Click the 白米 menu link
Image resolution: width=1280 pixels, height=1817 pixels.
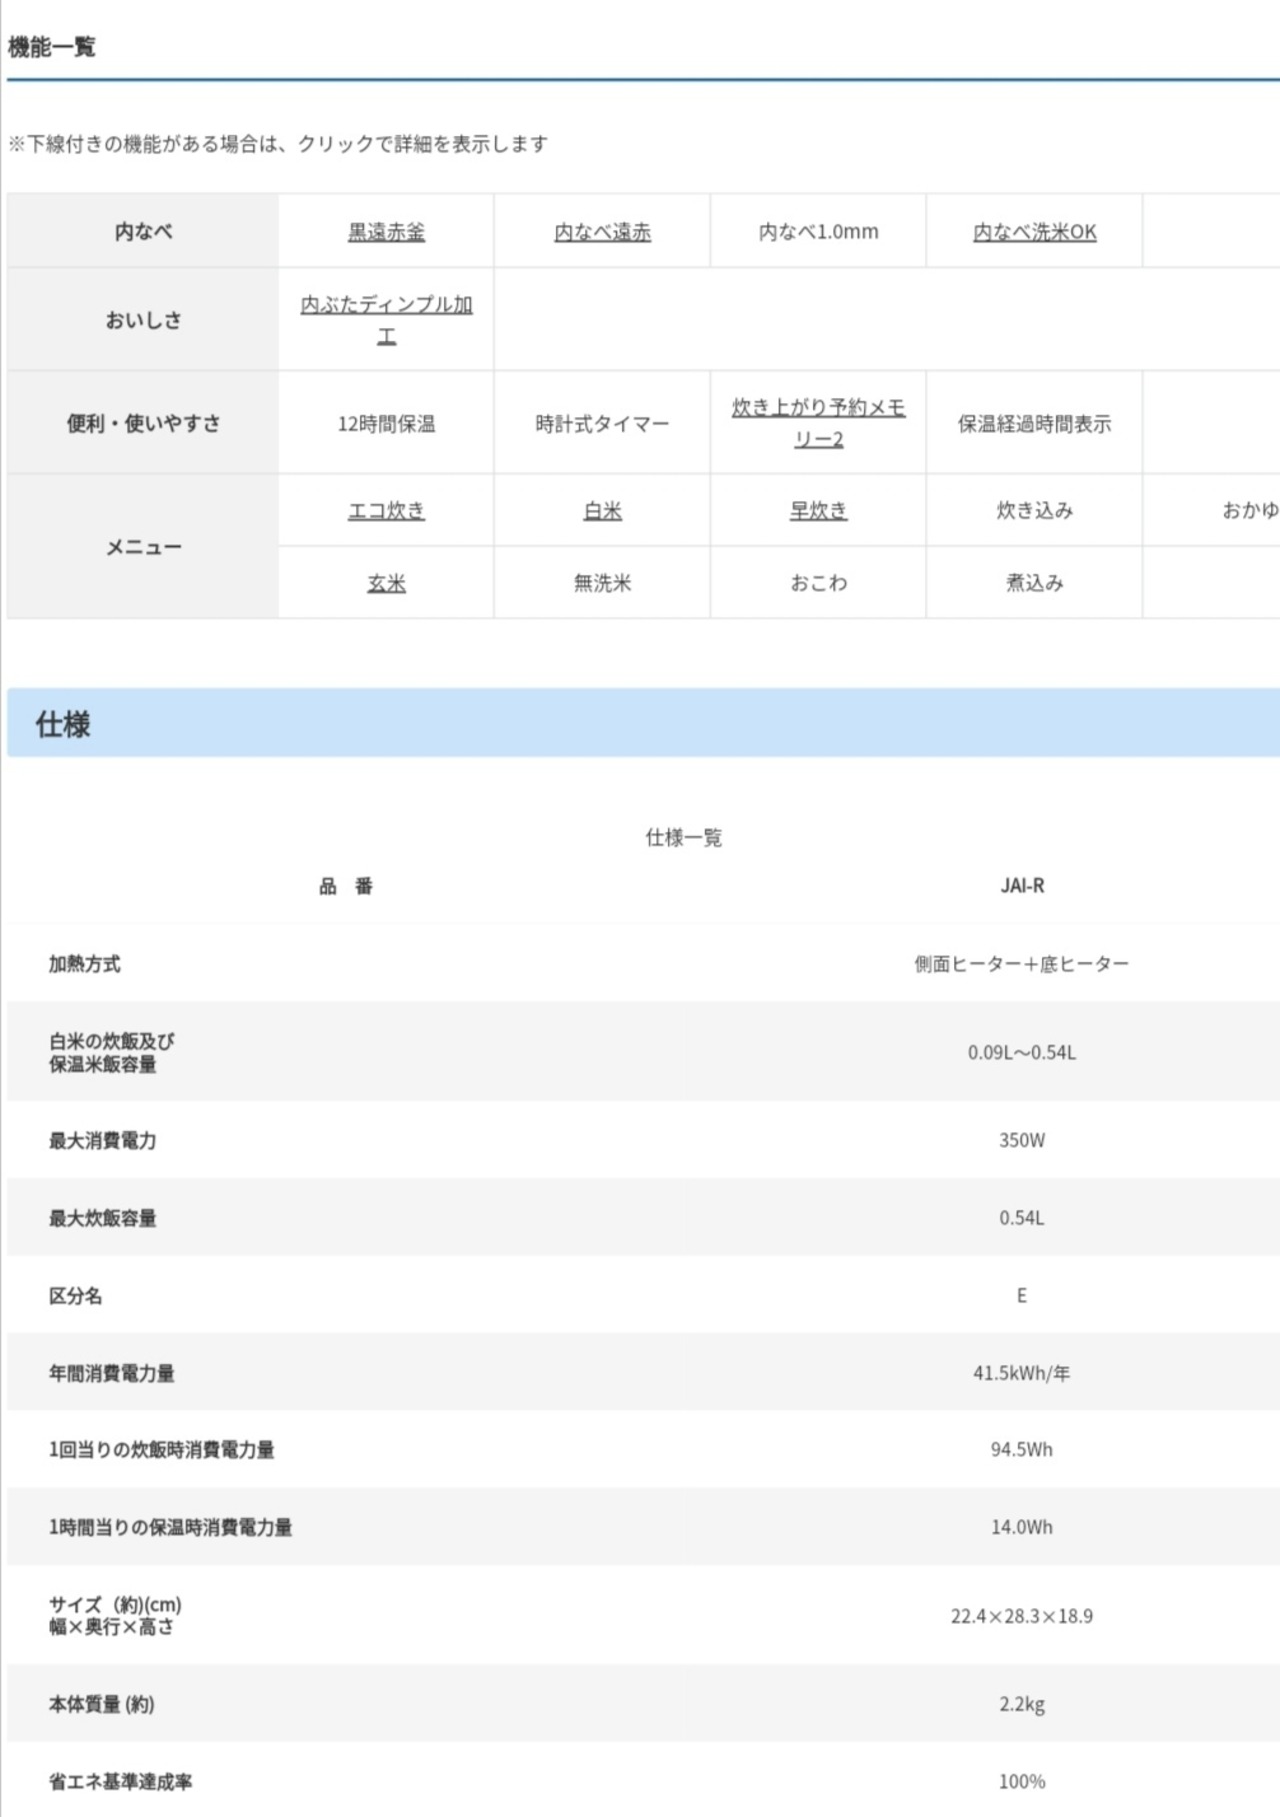click(x=602, y=510)
